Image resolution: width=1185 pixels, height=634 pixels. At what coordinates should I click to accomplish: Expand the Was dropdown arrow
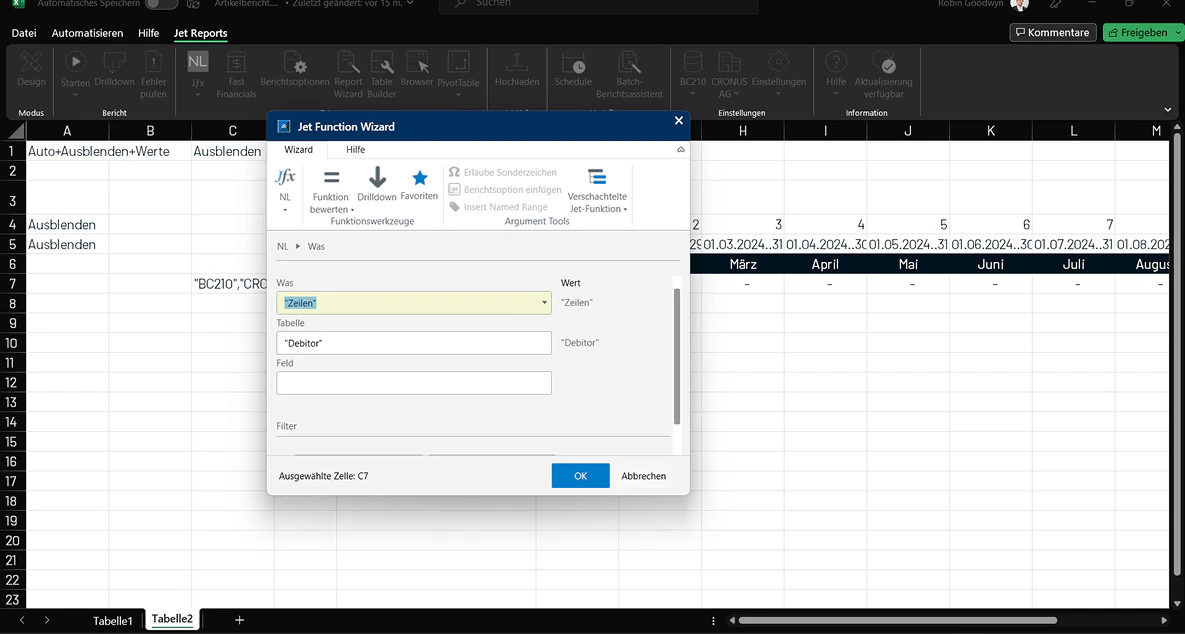tap(544, 303)
